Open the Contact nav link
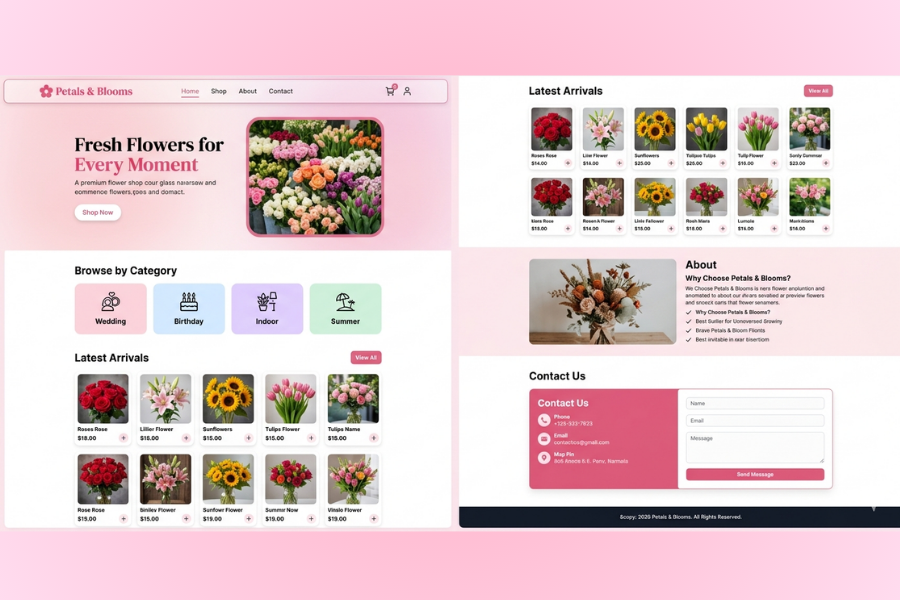The width and height of the screenshot is (900, 600). 280,91
